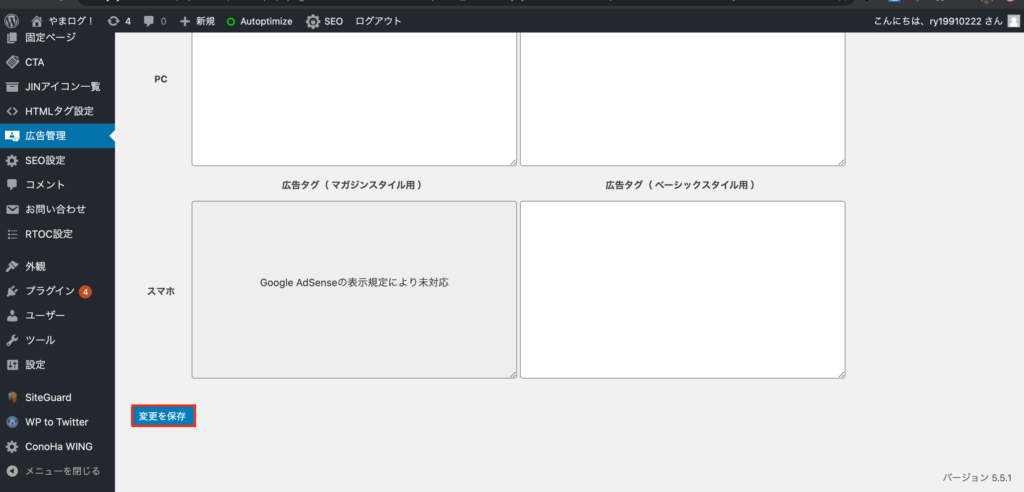
Task: Click the 外観 paintbrush icon
Action: [x=12, y=267]
